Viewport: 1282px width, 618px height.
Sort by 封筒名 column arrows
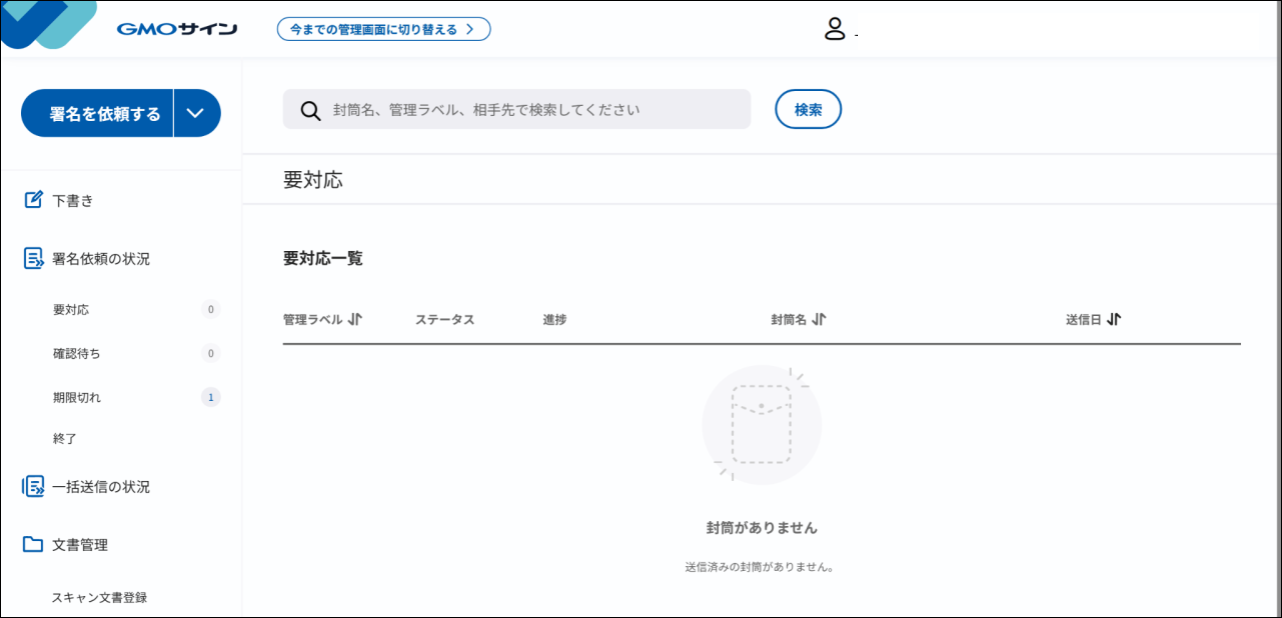(819, 320)
